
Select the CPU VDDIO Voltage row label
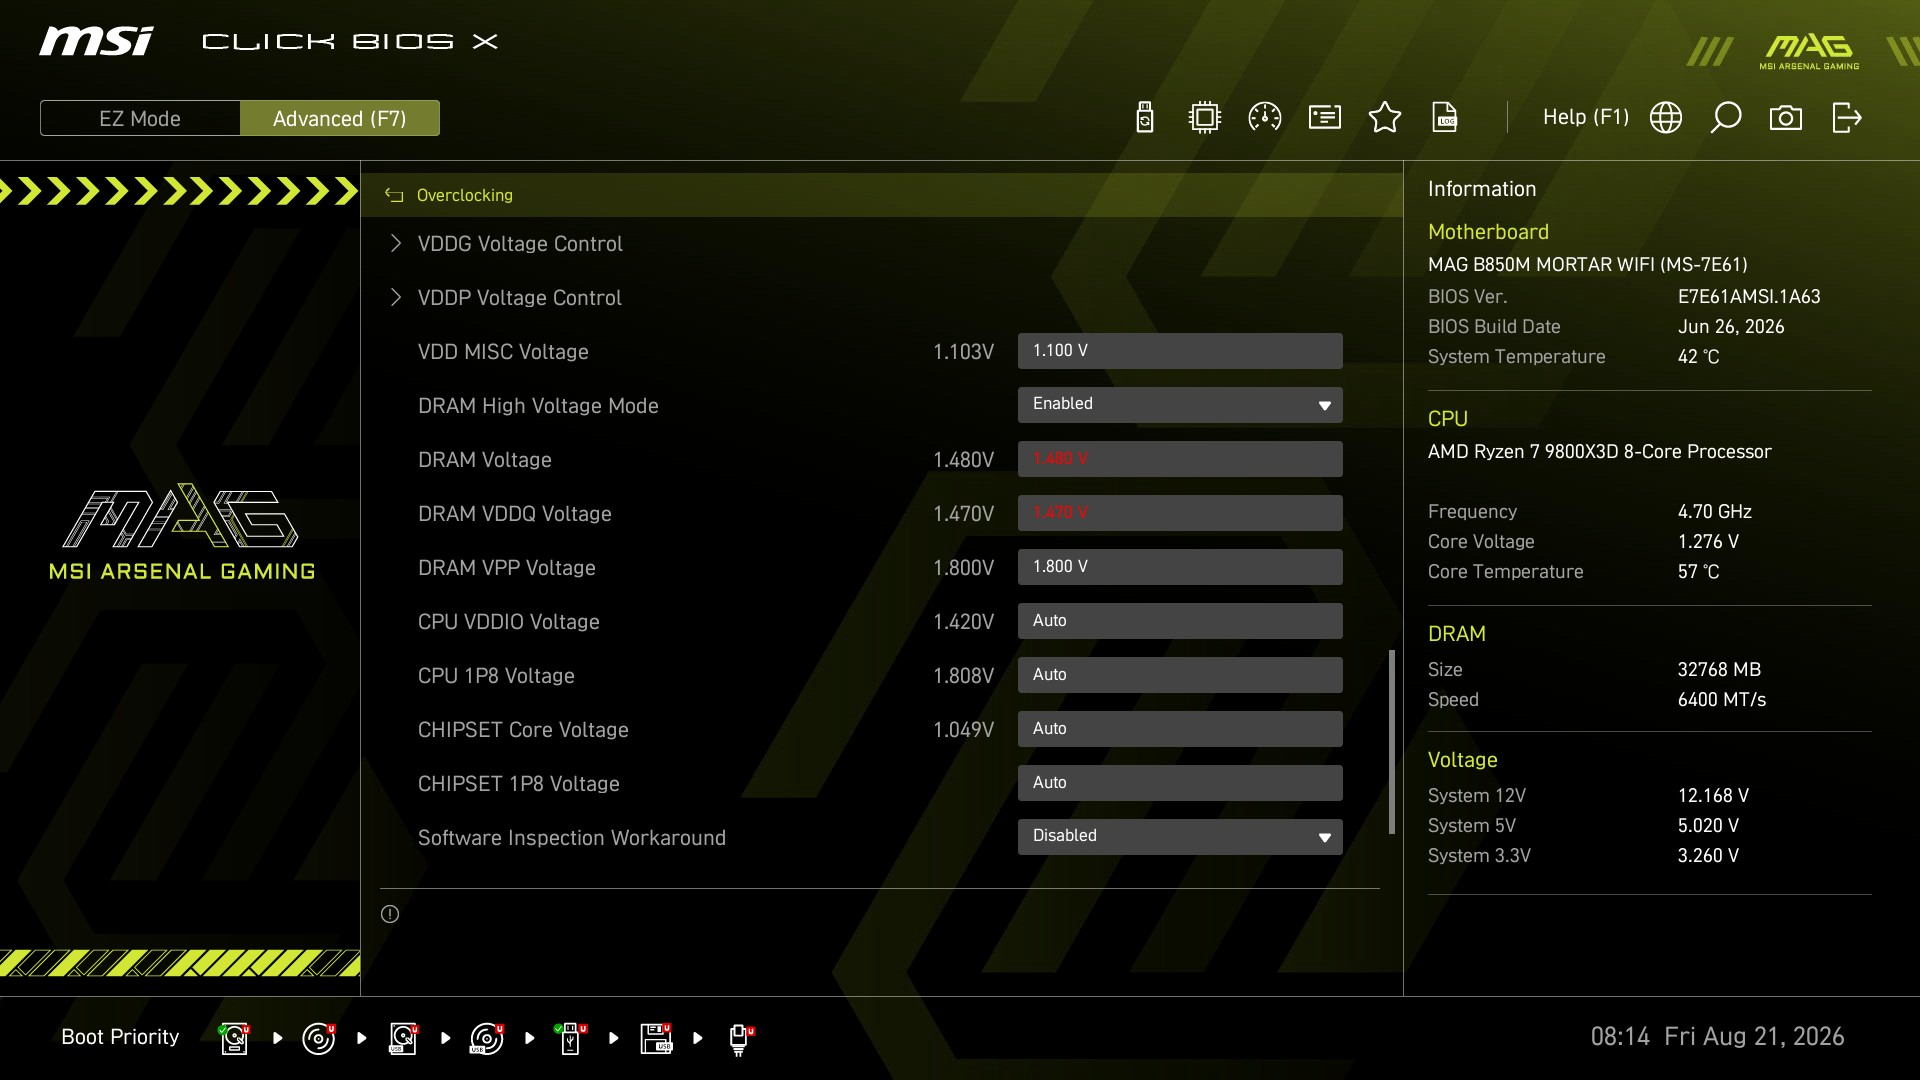[509, 622]
